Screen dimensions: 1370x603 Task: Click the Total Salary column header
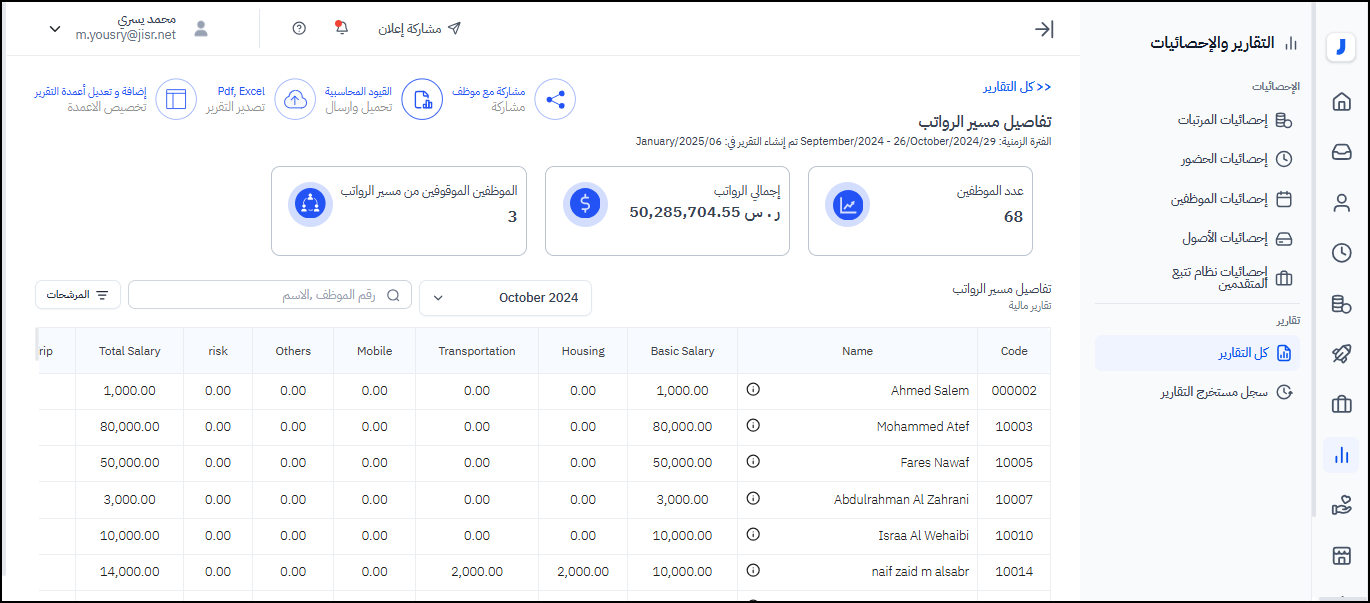tap(129, 351)
